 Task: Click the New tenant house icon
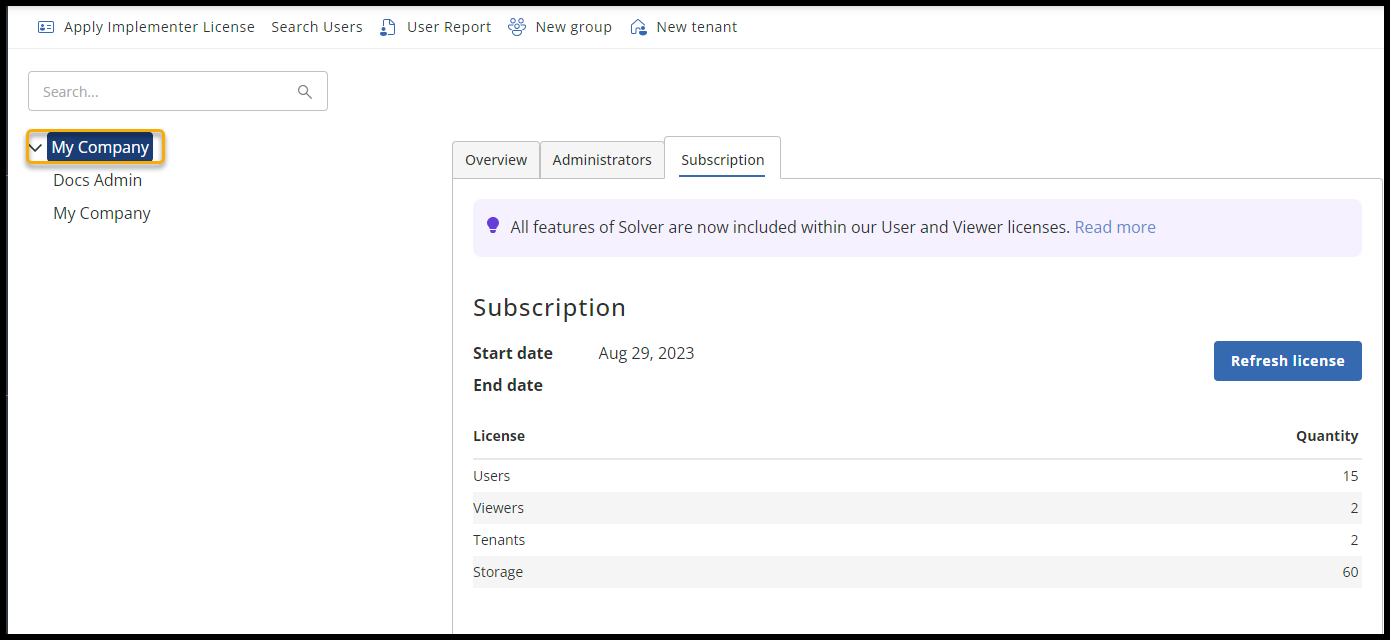[x=638, y=27]
